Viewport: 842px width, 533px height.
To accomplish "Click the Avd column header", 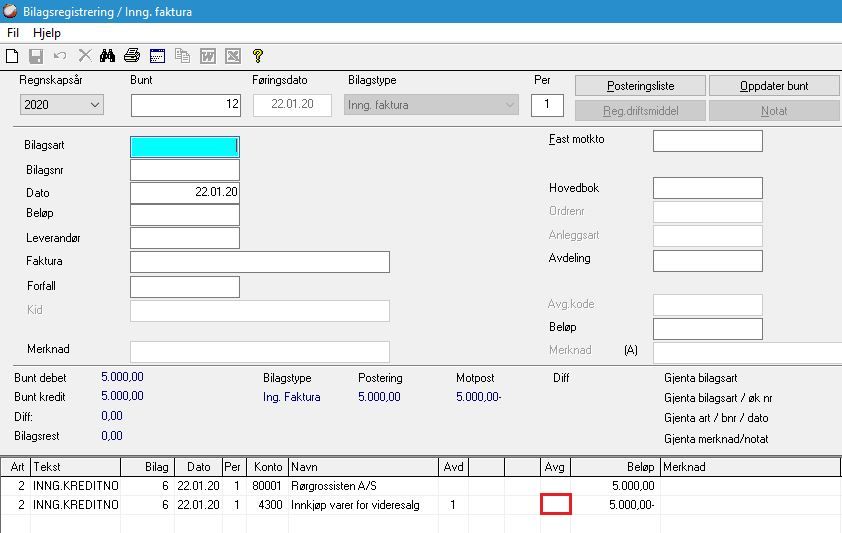I will click(x=454, y=467).
